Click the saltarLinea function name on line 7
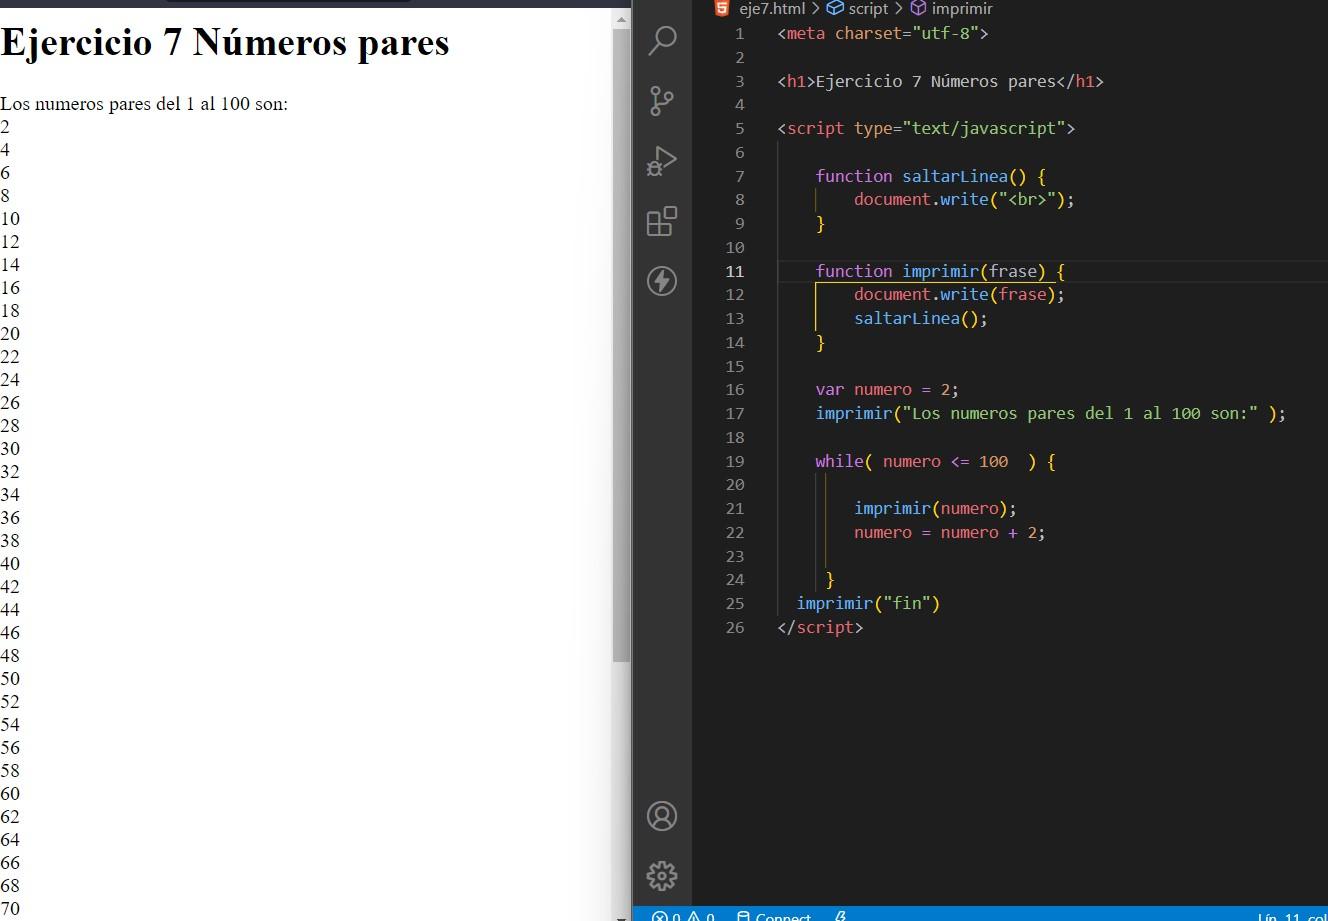Image resolution: width=1328 pixels, height=921 pixels. click(955, 176)
